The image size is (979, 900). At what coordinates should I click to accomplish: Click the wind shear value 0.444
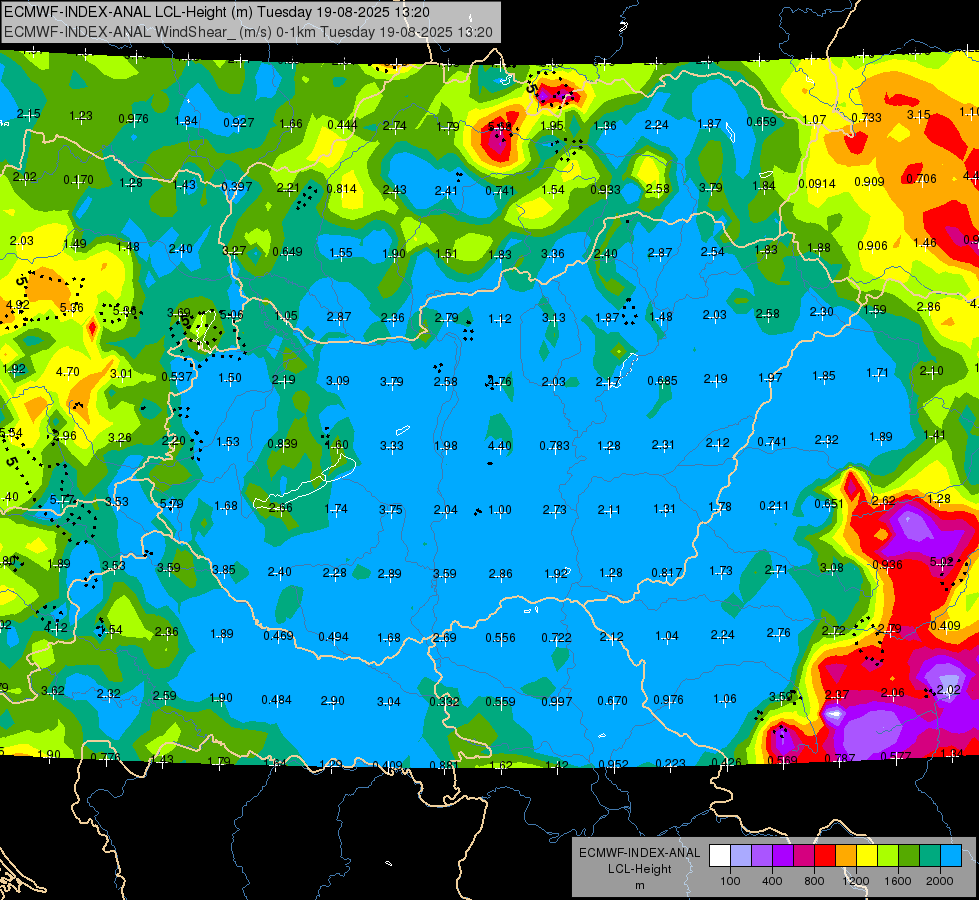coord(342,125)
